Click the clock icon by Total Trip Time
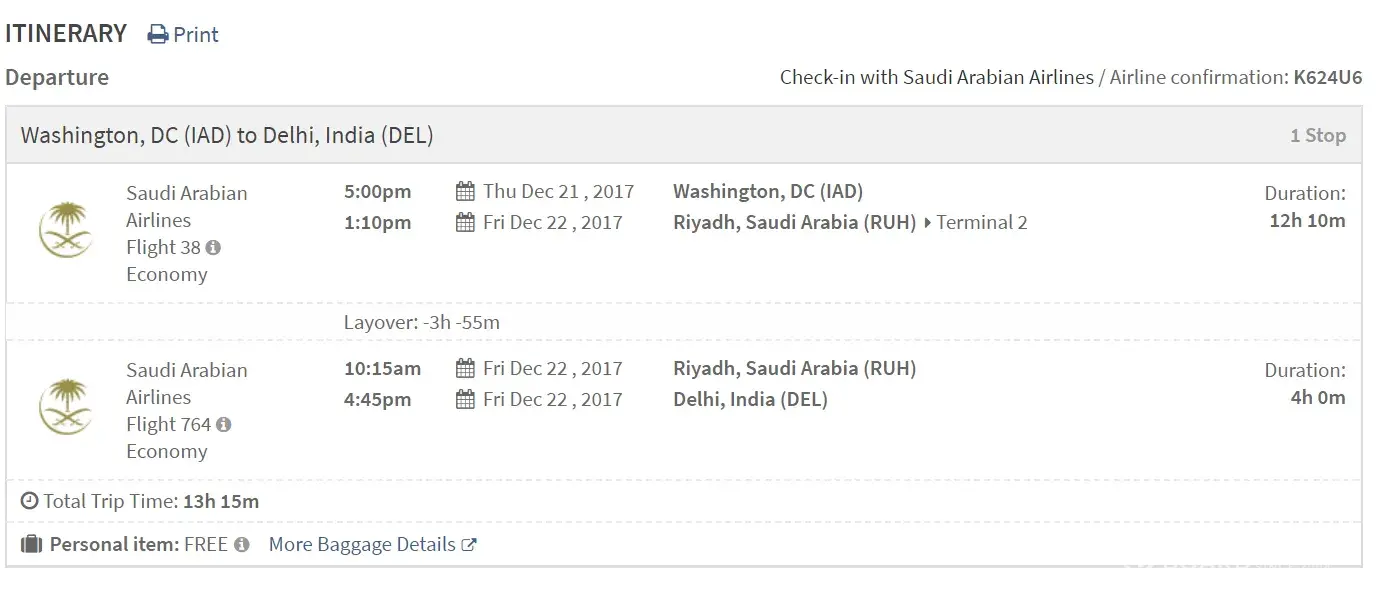Image resolution: width=1382 pixels, height=593 pixels. pyautogui.click(x=30, y=501)
